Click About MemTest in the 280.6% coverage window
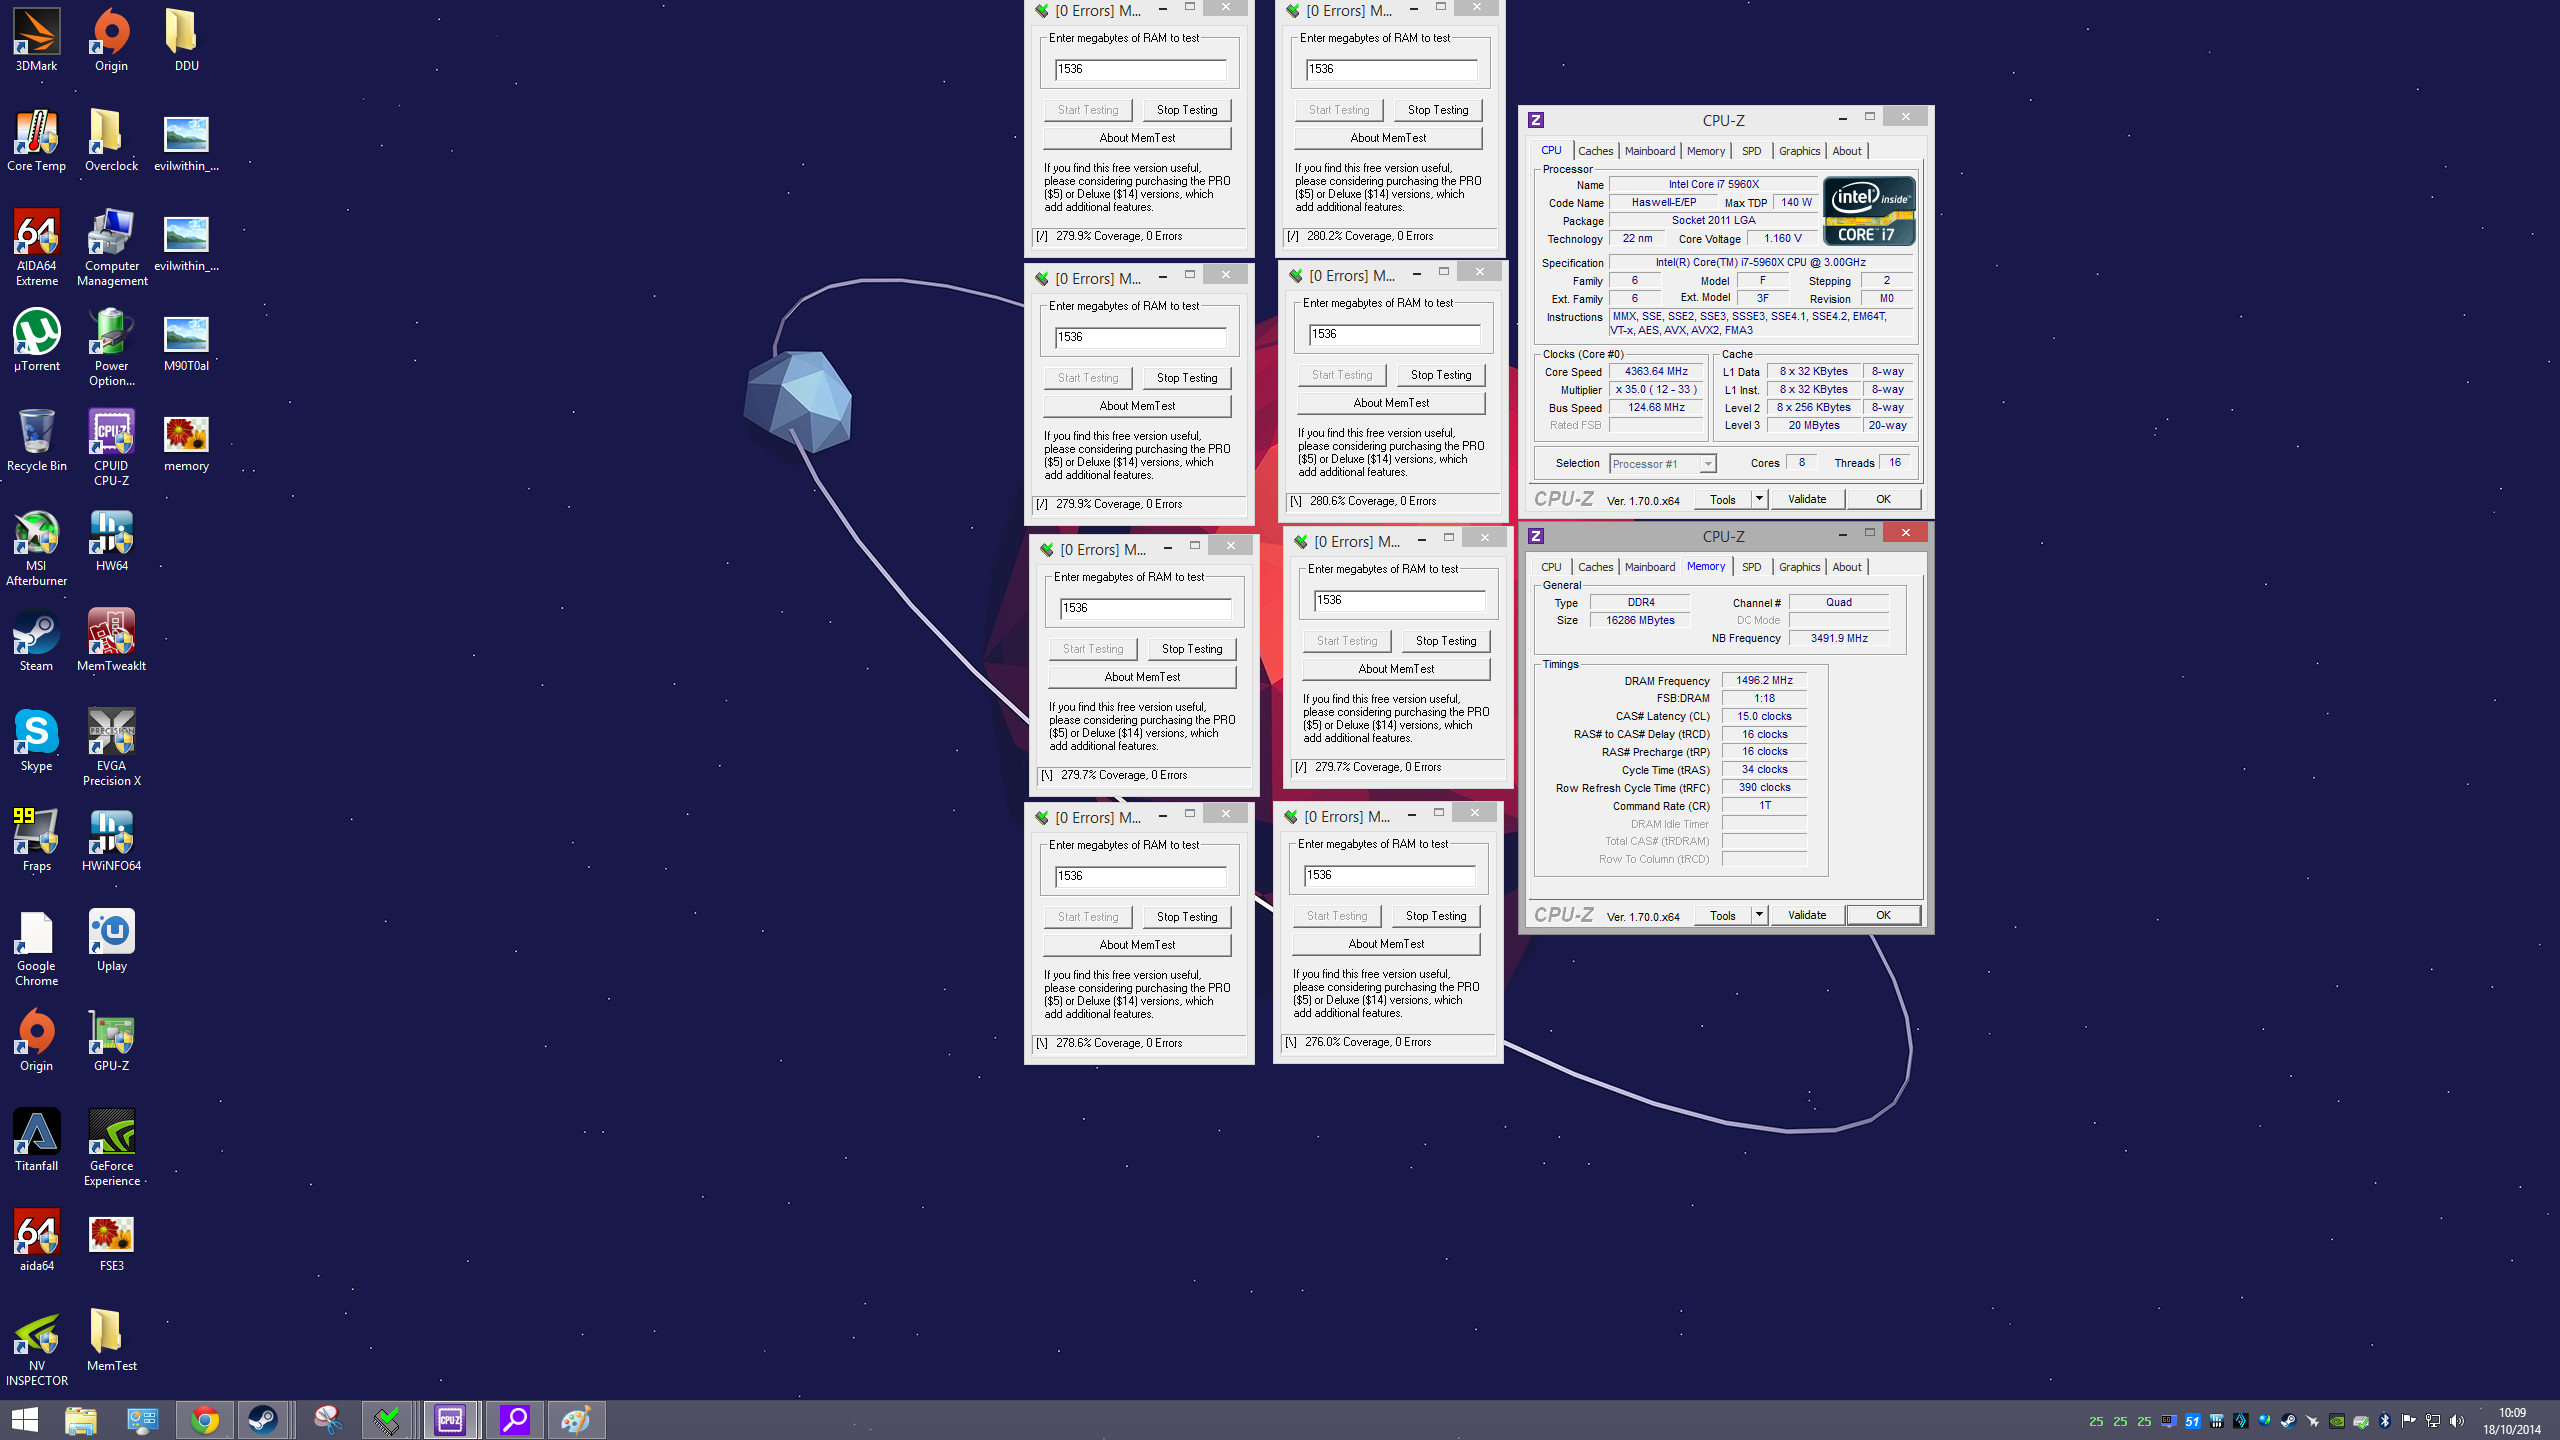 (1391, 403)
